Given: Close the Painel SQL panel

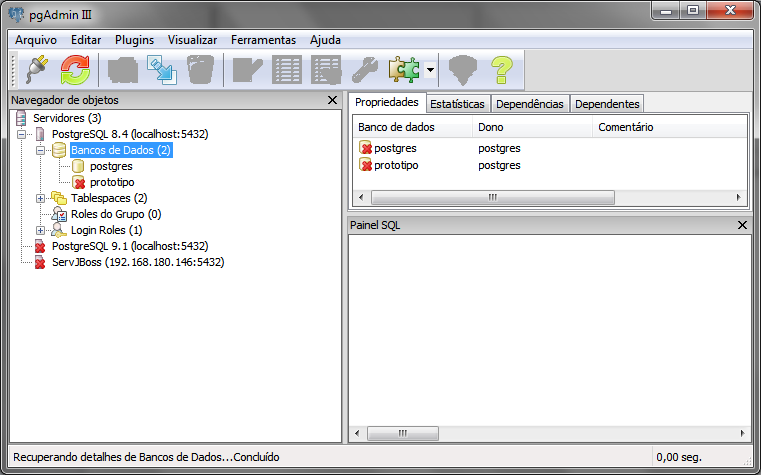Looking at the screenshot, I should (742, 225).
